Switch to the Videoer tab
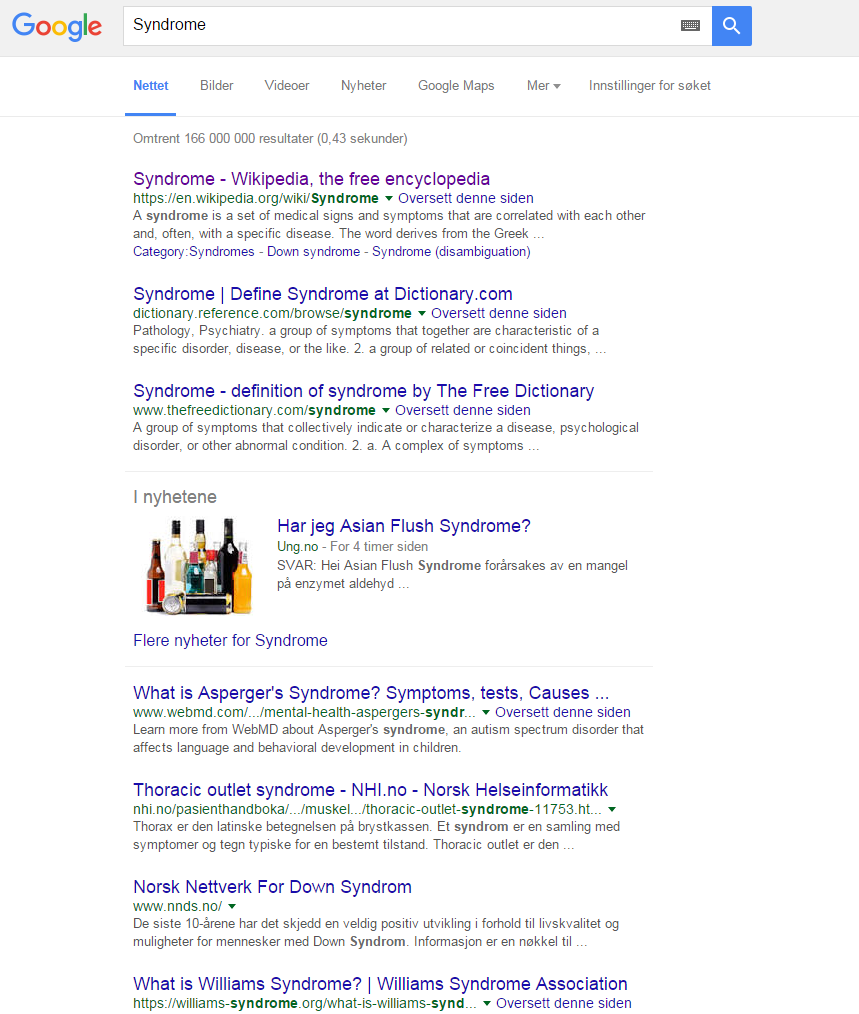The width and height of the screenshot is (859, 1014). [287, 86]
